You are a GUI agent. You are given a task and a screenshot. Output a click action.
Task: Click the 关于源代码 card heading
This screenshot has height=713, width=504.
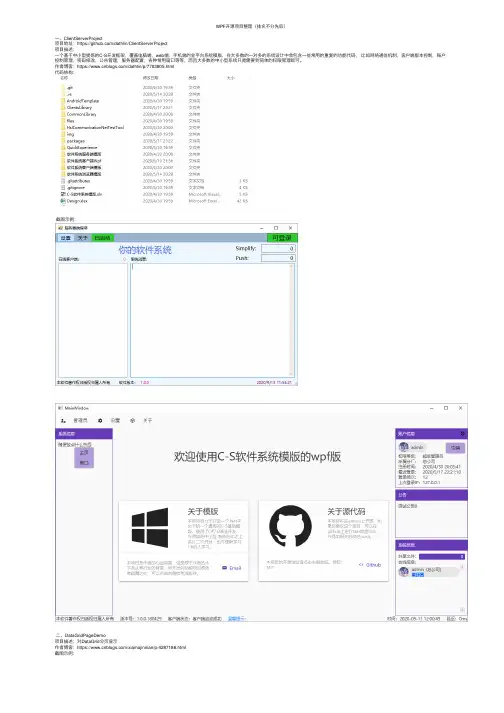tap(347, 512)
